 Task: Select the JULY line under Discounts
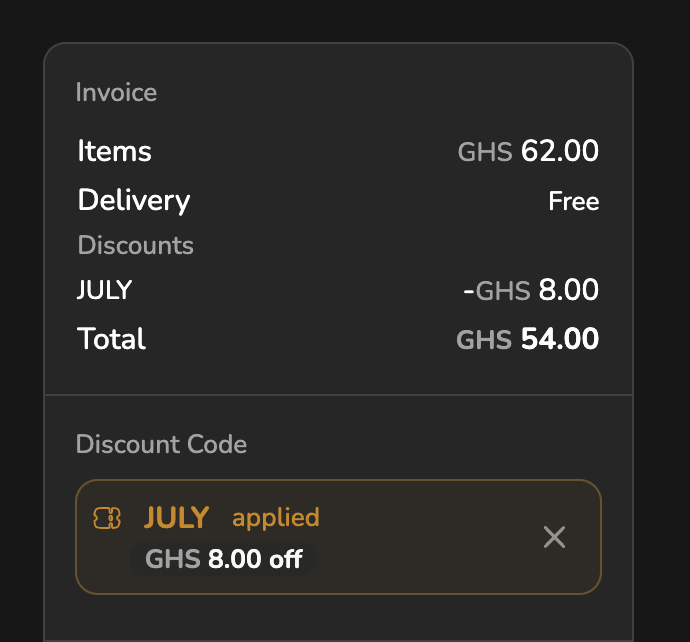pyautogui.click(x=105, y=291)
